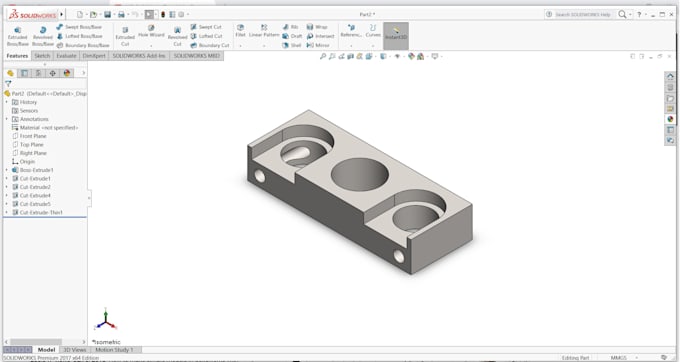The height and width of the screenshot is (362, 680).
Task: Select the Intersect tool
Action: [320, 36]
